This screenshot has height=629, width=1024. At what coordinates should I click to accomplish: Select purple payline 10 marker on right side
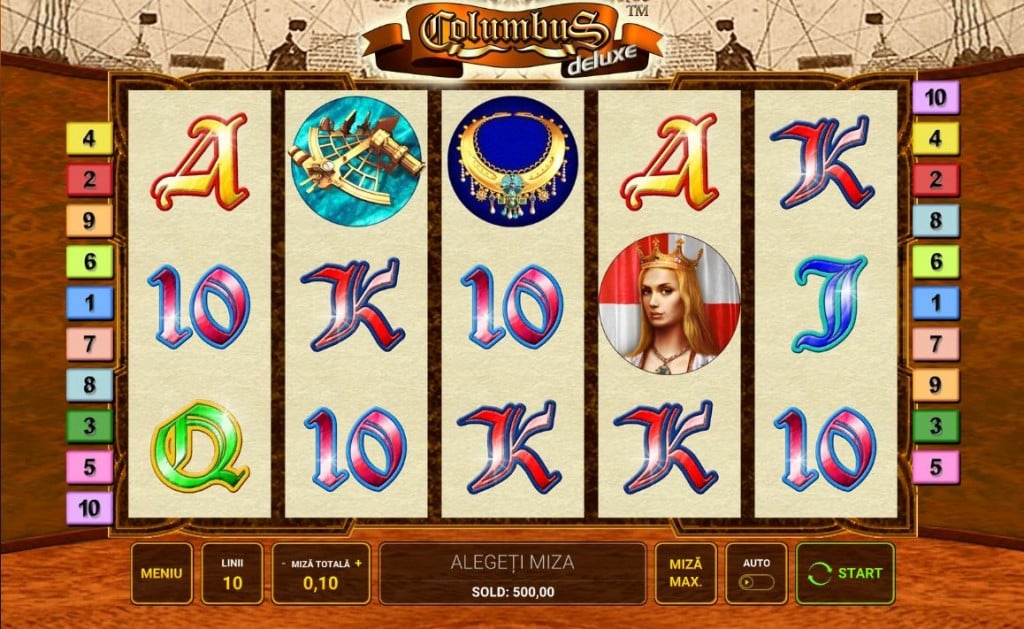[935, 97]
